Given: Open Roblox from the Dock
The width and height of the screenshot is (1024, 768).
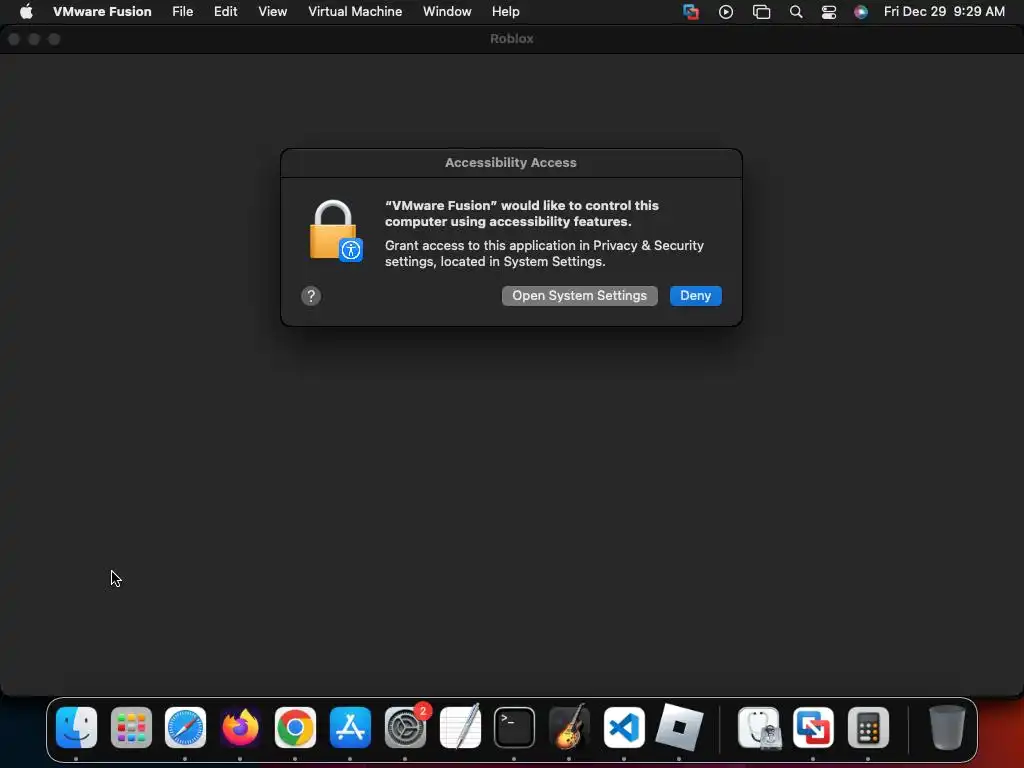Looking at the screenshot, I should coord(679,727).
